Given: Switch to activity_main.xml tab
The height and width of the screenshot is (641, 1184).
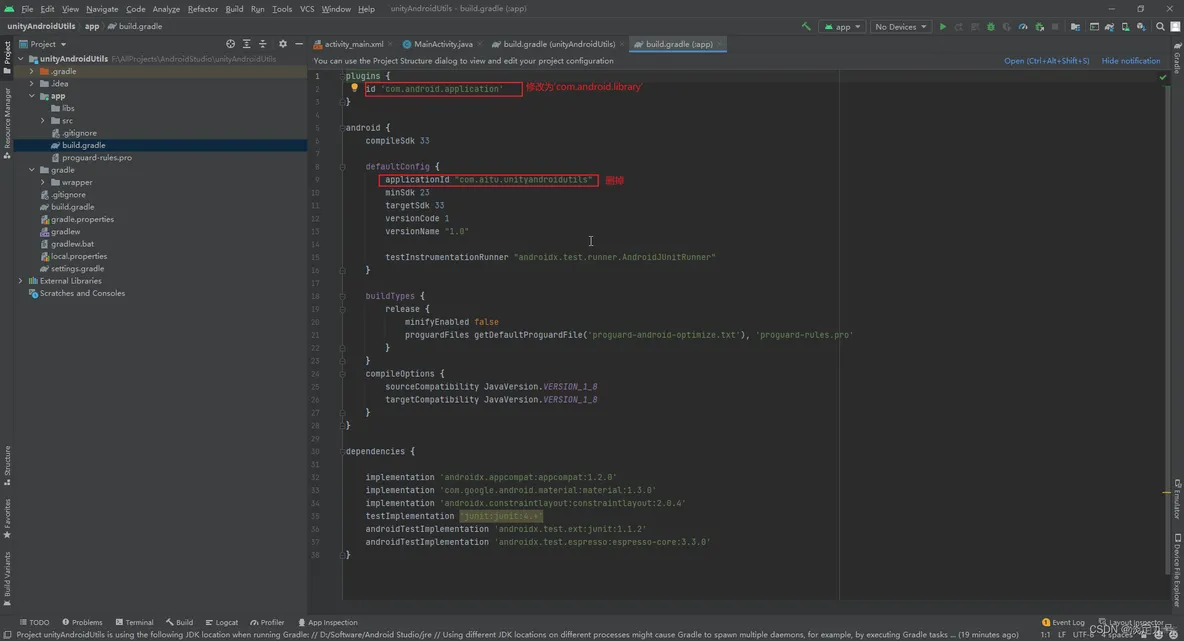Looking at the screenshot, I should click(353, 44).
